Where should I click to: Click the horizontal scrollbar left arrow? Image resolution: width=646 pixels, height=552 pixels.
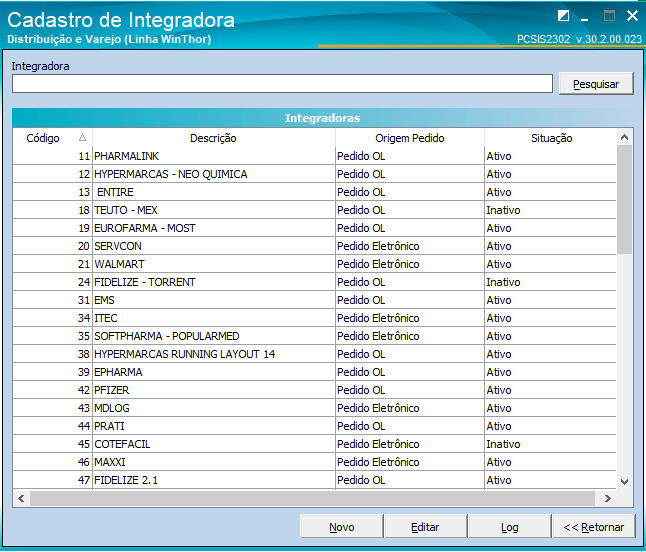tap(21, 498)
